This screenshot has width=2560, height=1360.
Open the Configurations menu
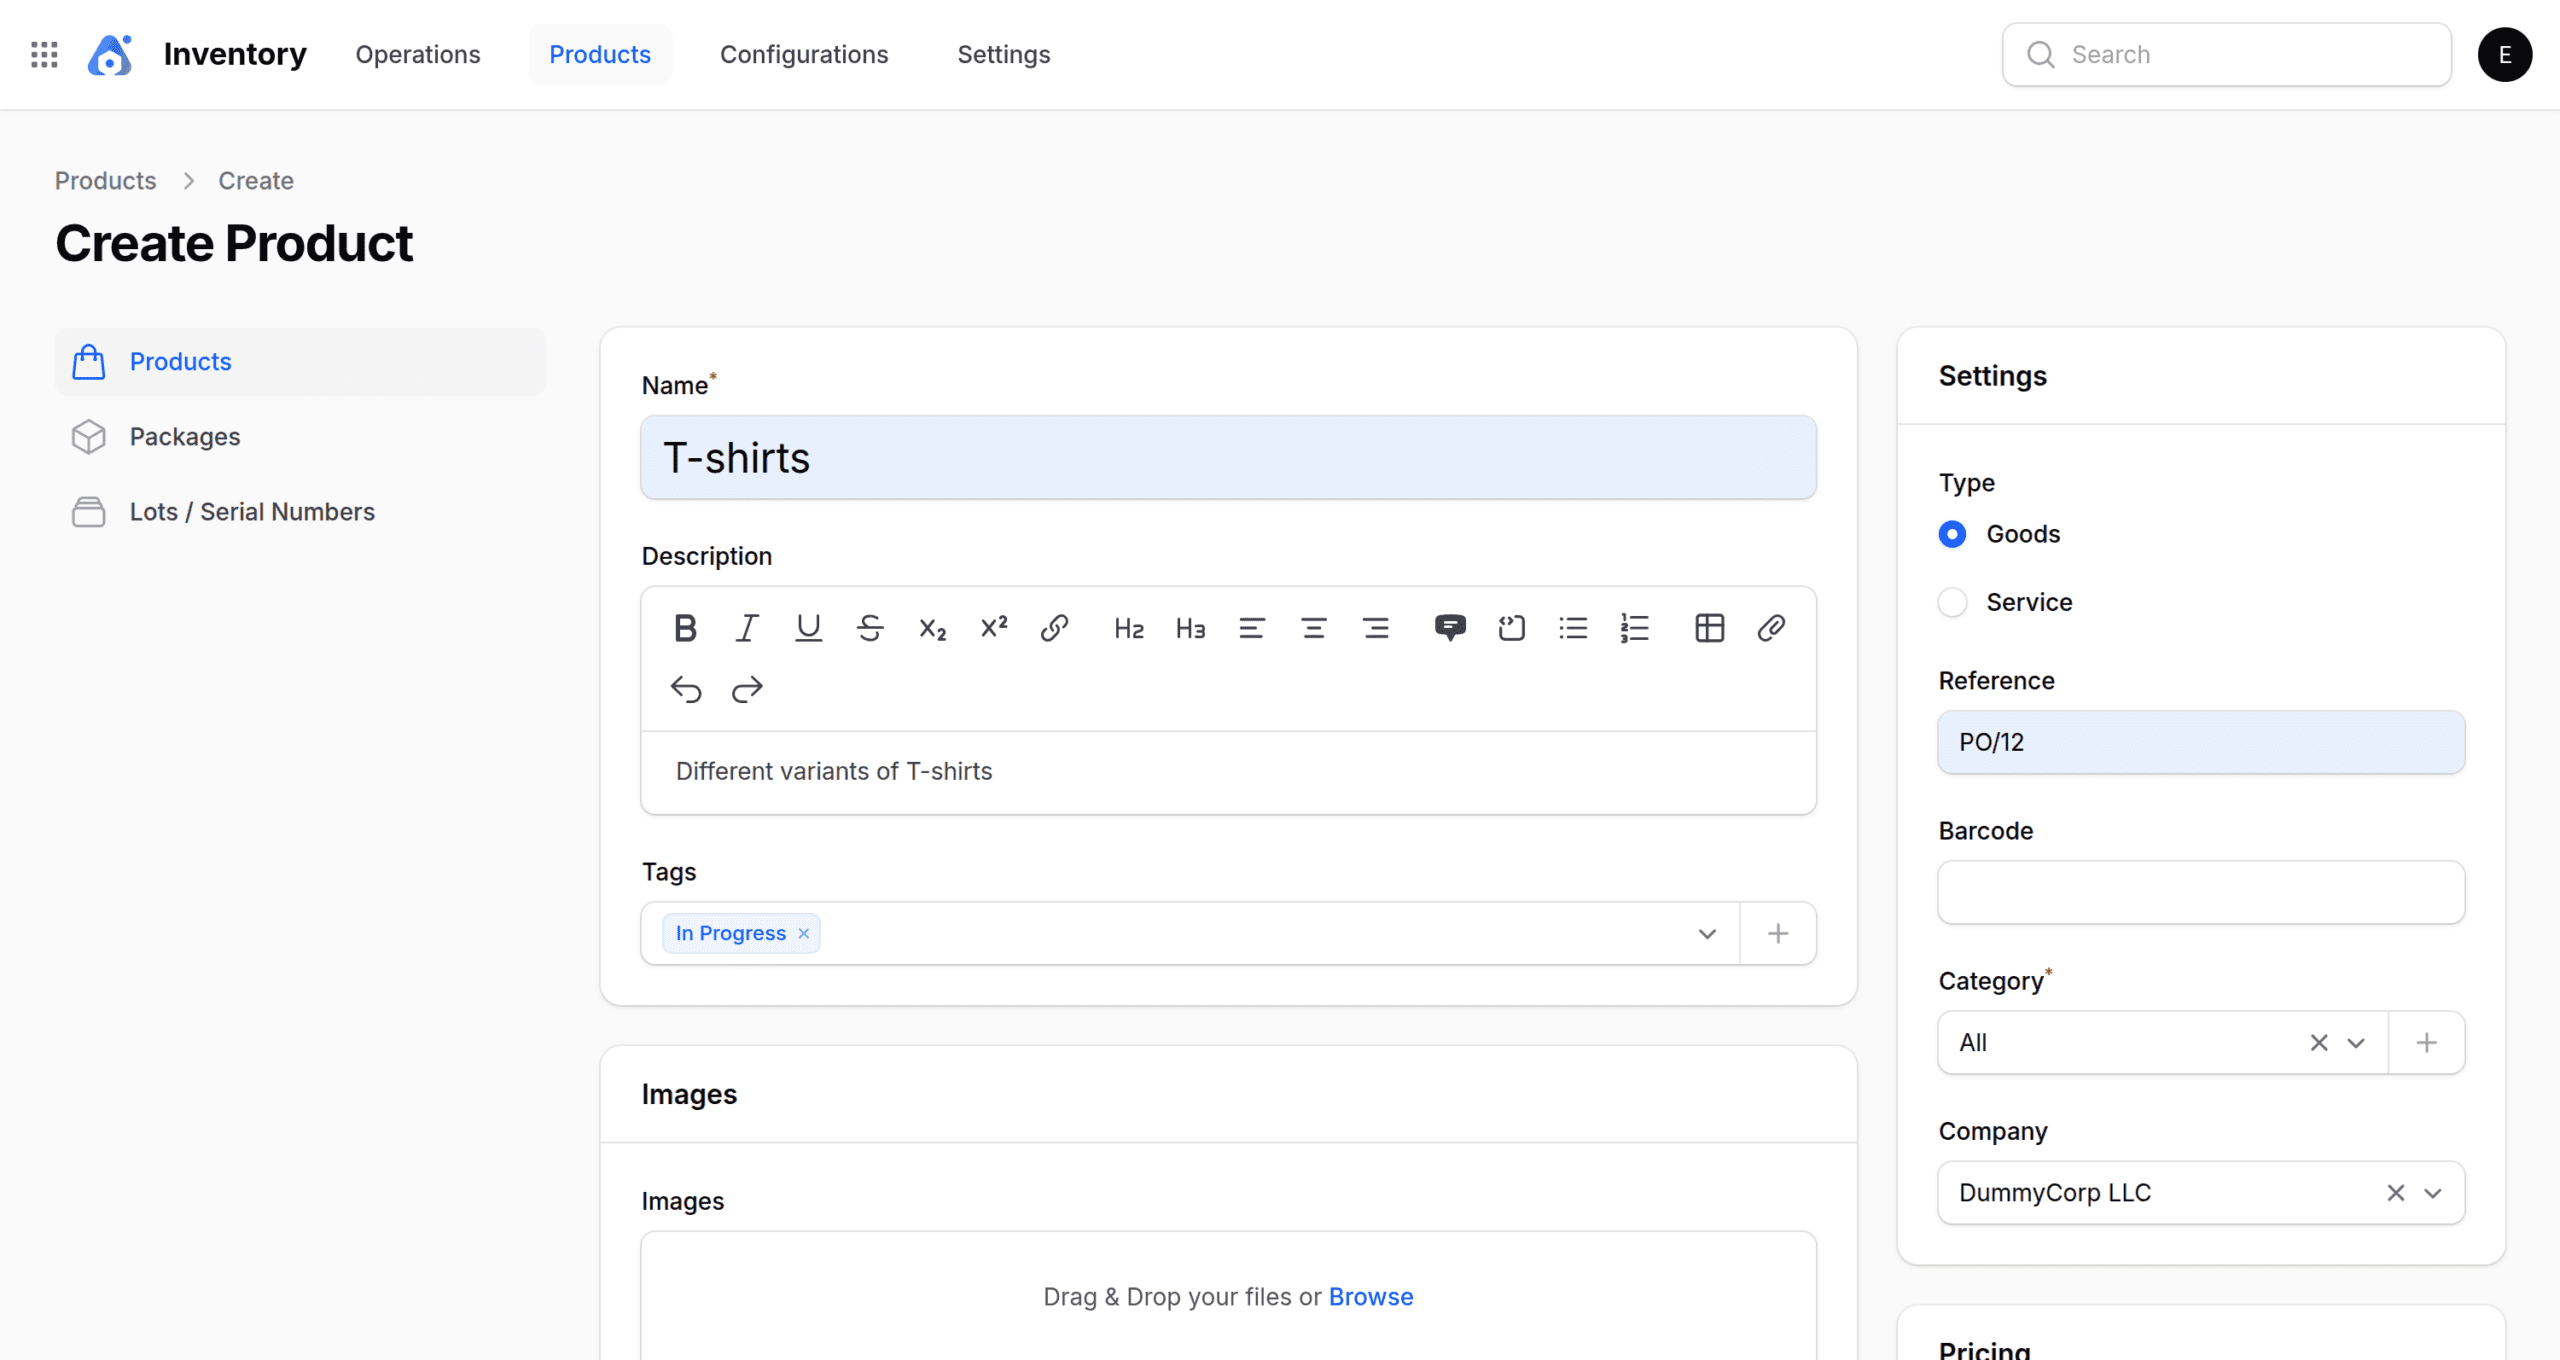(x=803, y=54)
